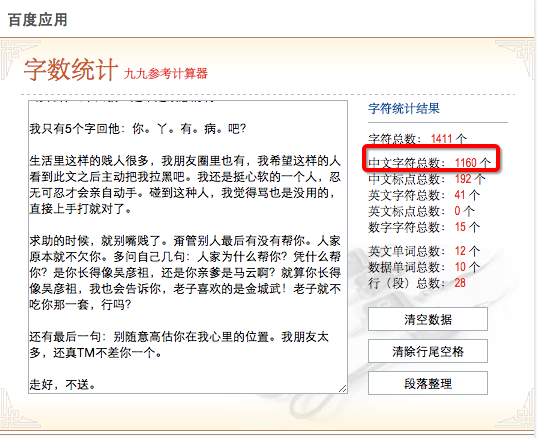Click the 数据单词总数 10 result

[424, 267]
